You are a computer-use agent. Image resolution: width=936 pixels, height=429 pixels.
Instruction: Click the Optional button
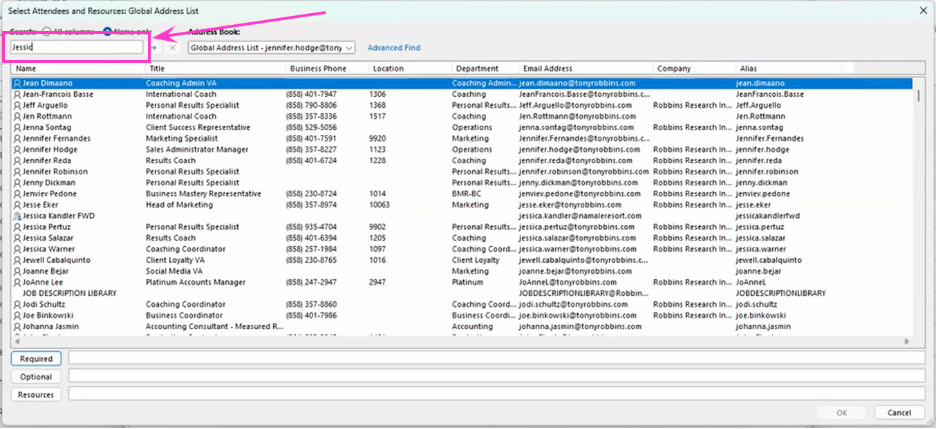(x=36, y=376)
